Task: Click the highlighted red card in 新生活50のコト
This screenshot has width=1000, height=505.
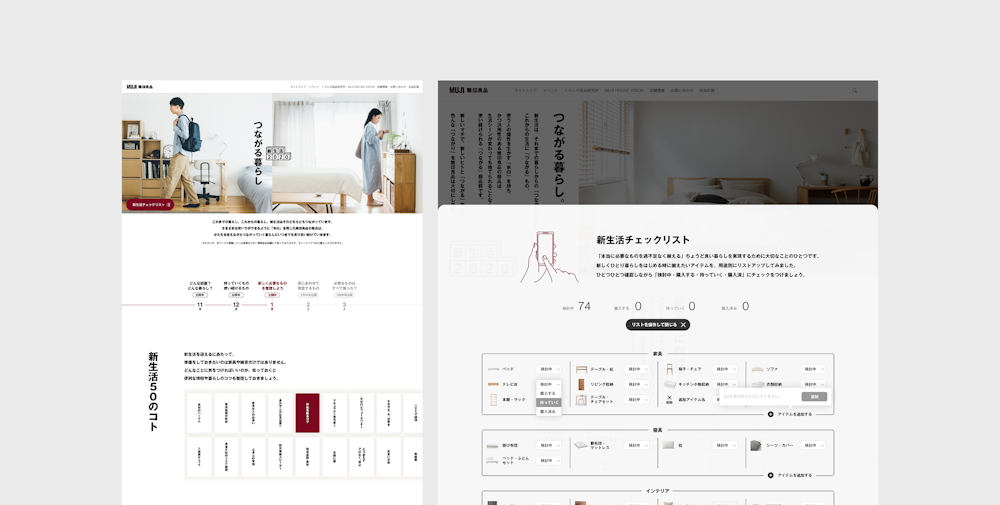Action: click(307, 413)
